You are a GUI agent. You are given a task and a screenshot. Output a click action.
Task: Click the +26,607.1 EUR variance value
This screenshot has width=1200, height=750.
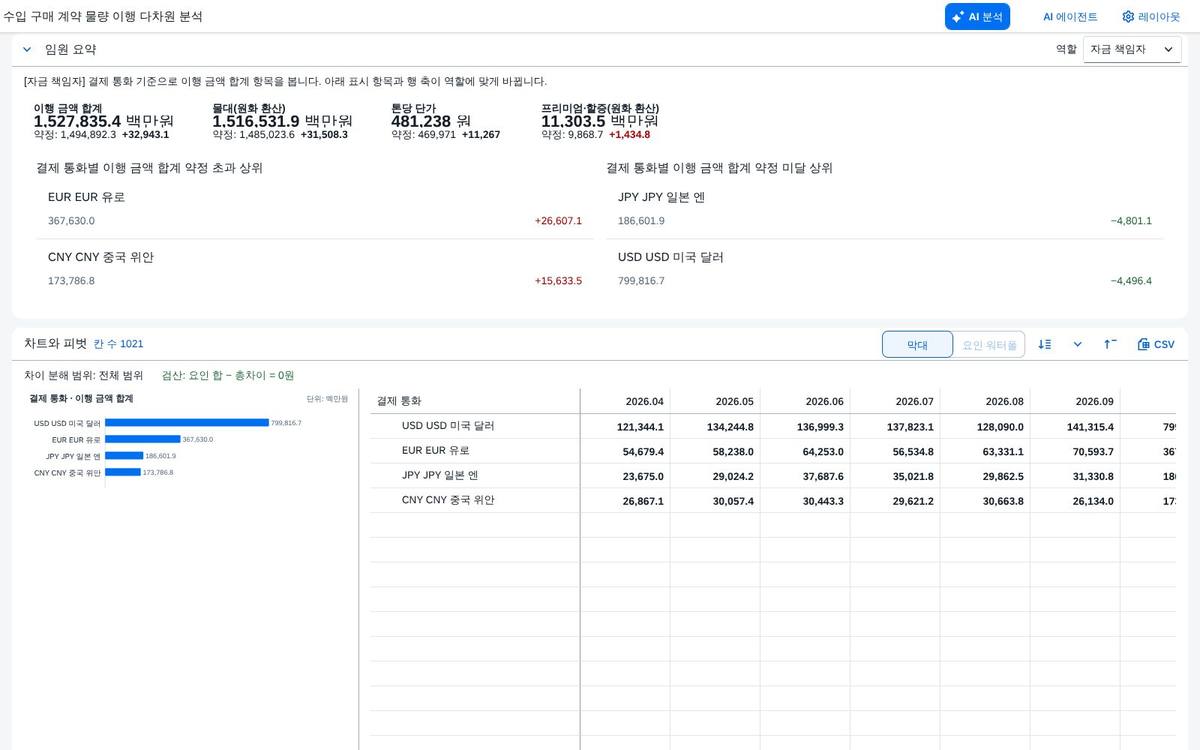pos(558,221)
